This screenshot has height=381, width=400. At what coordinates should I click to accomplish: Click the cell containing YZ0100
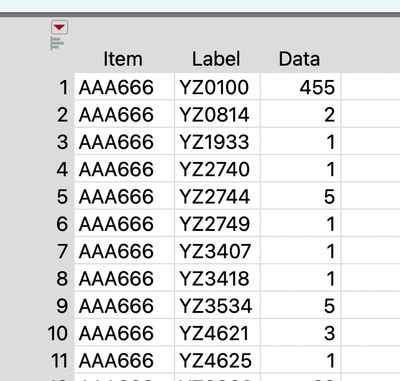(x=217, y=87)
